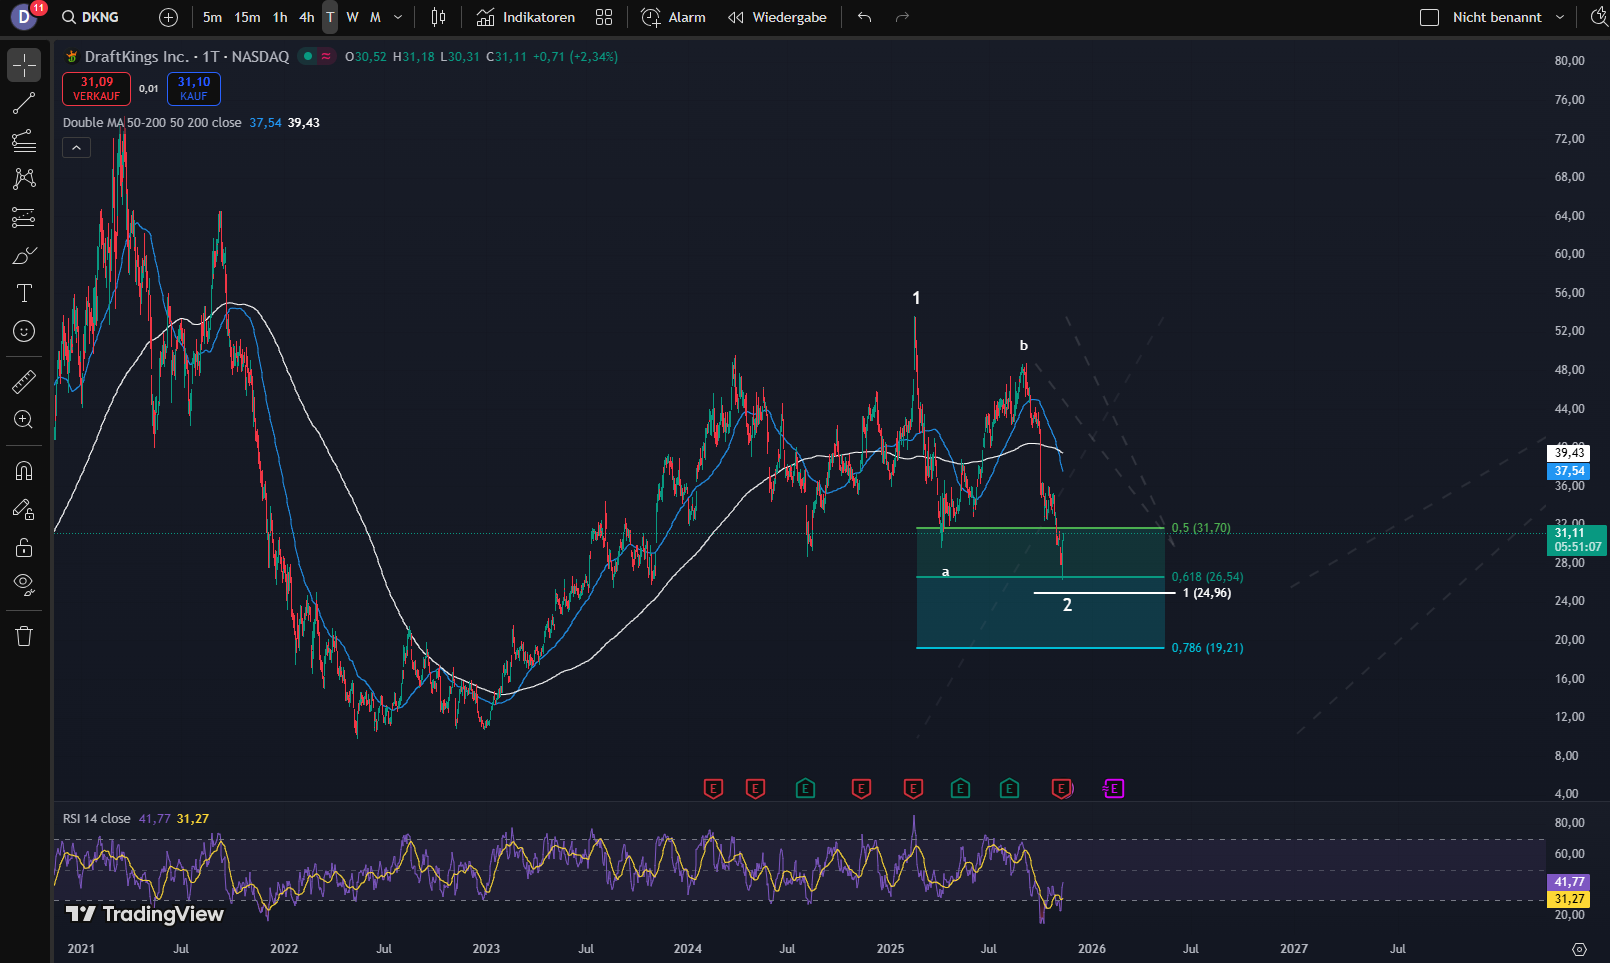This screenshot has height=963, width=1610.
Task: Select the text annotation tool
Action: pyautogui.click(x=24, y=293)
